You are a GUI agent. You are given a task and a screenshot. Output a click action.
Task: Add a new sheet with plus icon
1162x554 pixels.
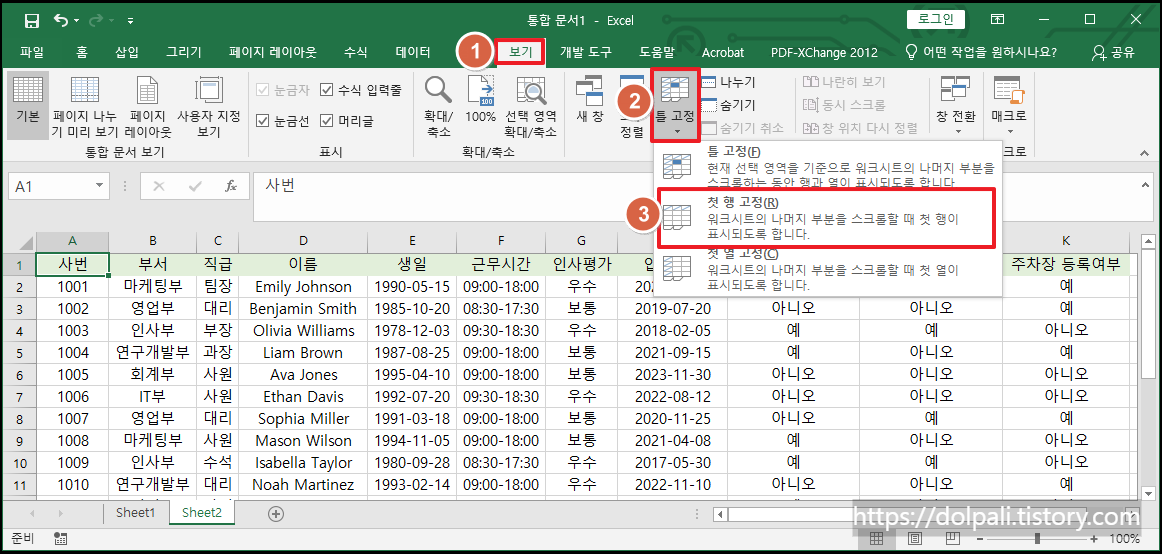coord(276,513)
